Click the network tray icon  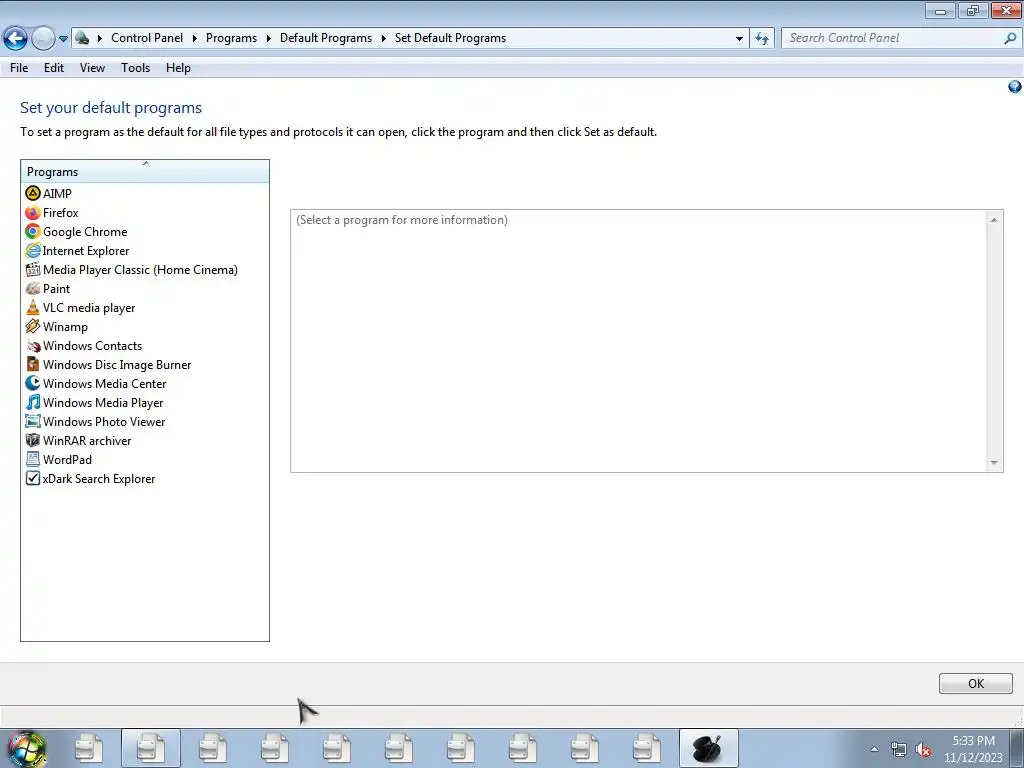[x=899, y=750]
